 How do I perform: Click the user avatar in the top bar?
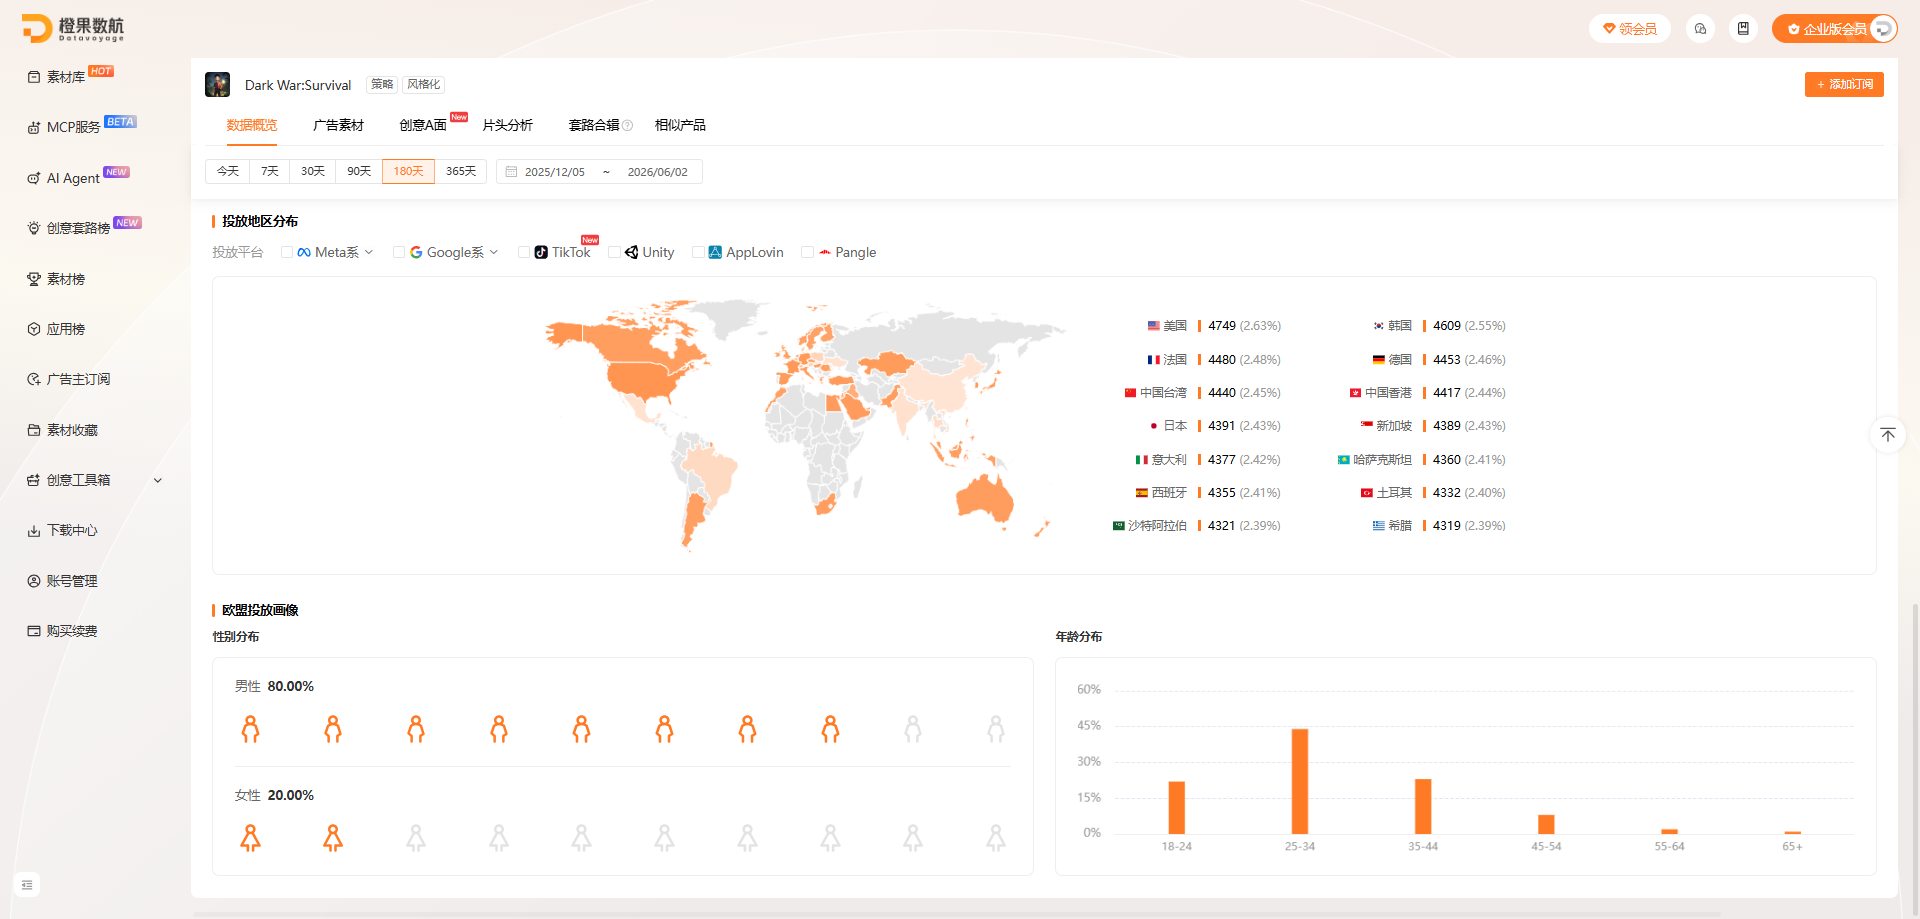pos(1882,29)
